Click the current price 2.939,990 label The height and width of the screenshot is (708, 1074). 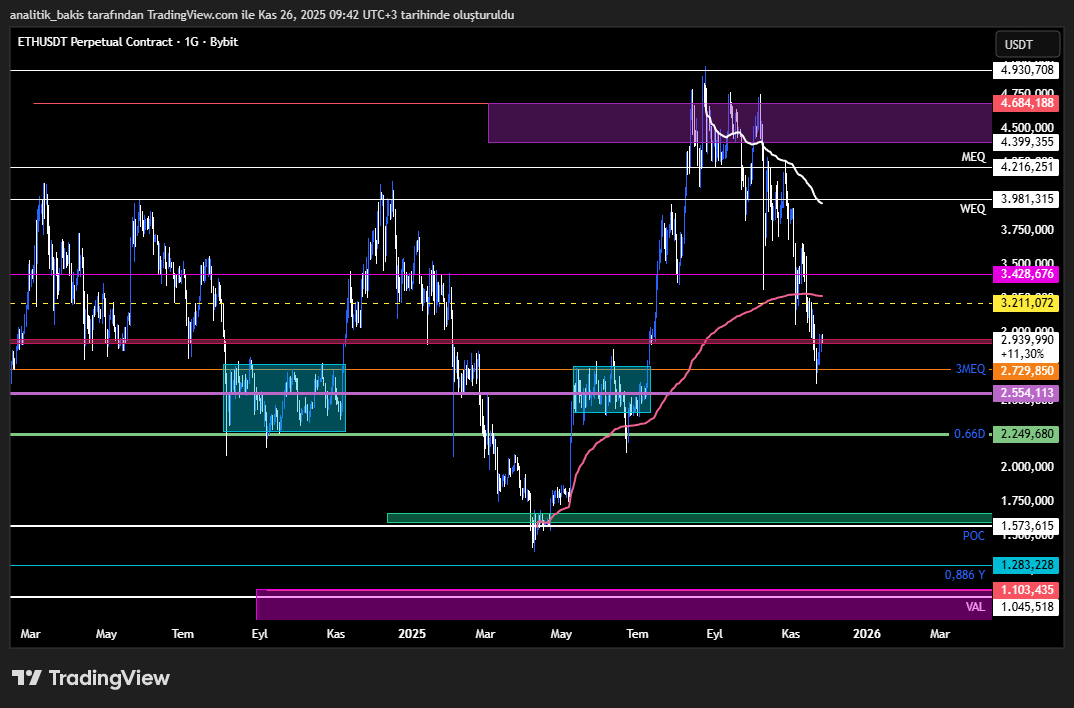coord(1025,340)
